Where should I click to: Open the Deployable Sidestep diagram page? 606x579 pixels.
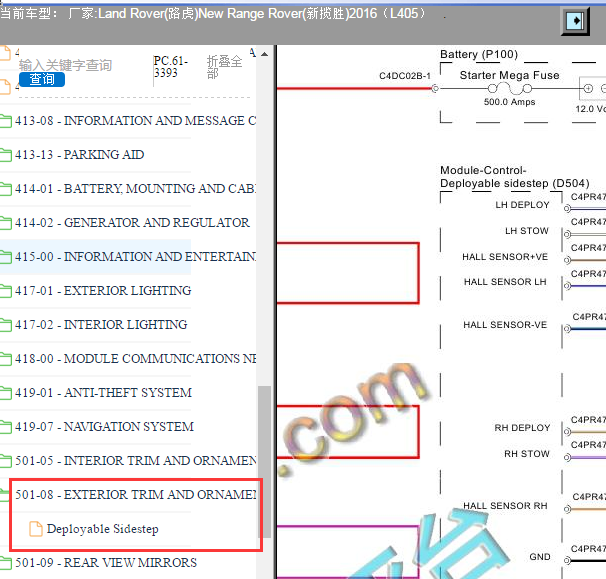102,529
